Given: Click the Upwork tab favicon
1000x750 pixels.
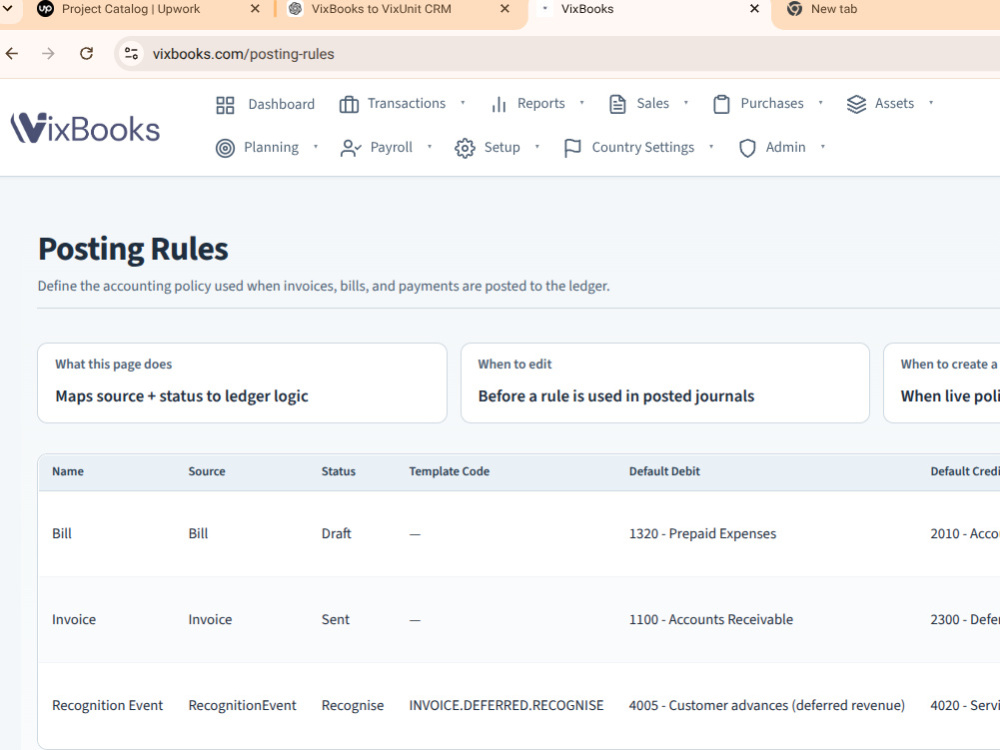Looking at the screenshot, I should click(45, 9).
